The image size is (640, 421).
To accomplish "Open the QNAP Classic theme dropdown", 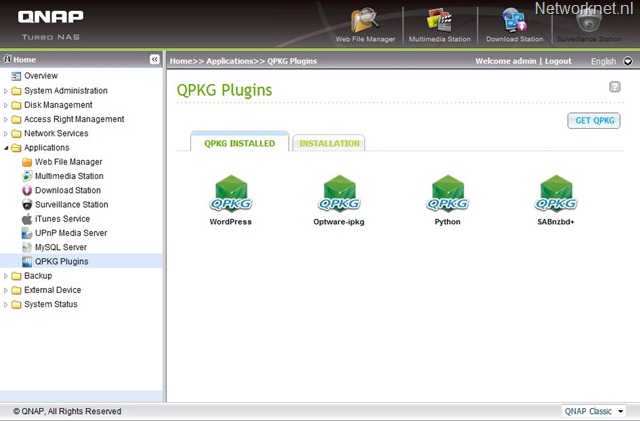I will [593, 411].
